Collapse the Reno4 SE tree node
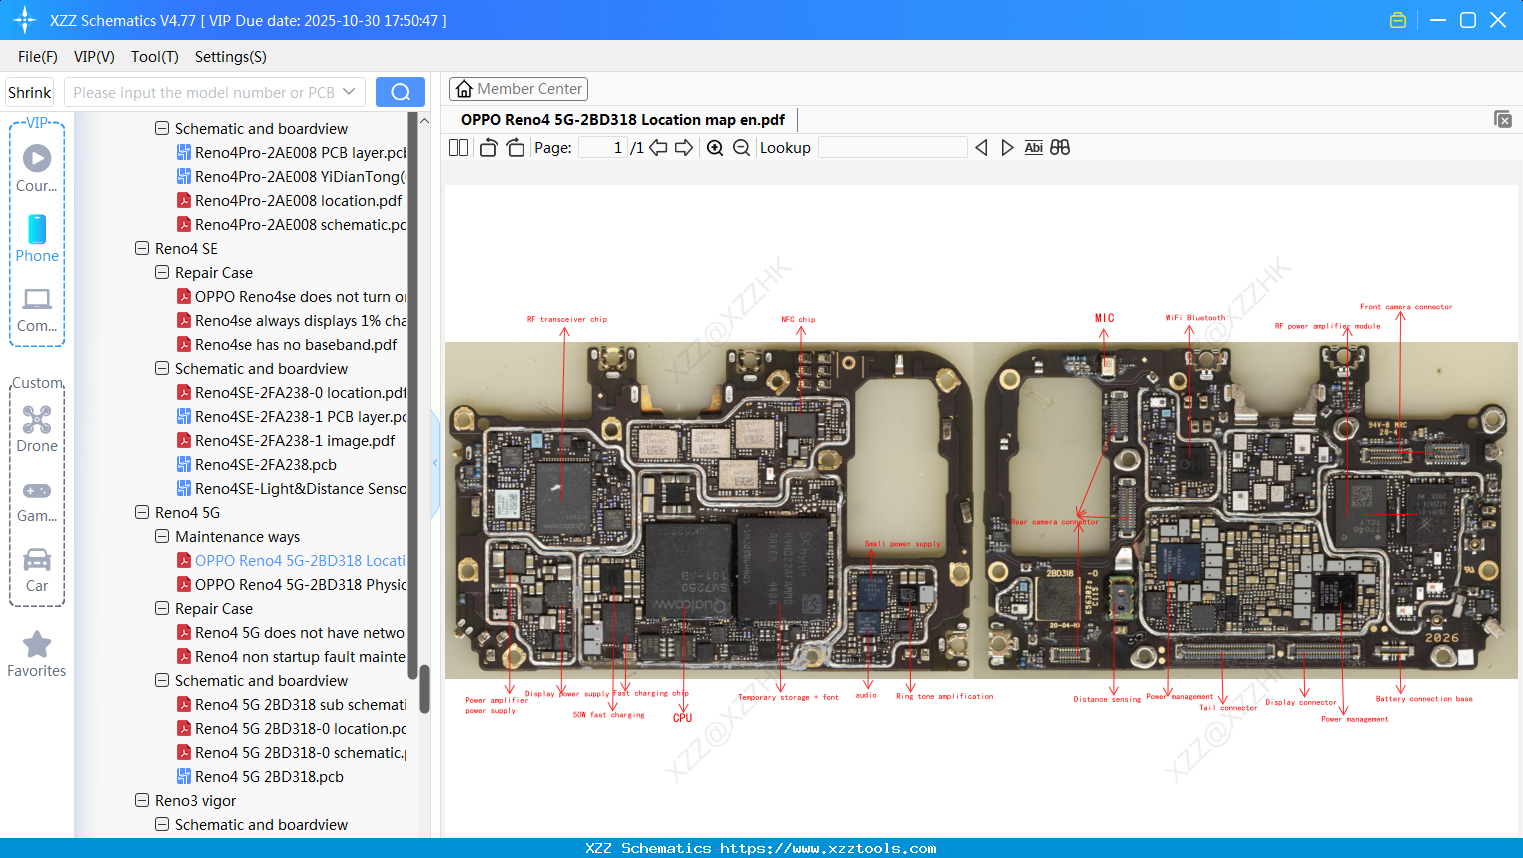Image resolution: width=1523 pixels, height=858 pixels. (142, 248)
